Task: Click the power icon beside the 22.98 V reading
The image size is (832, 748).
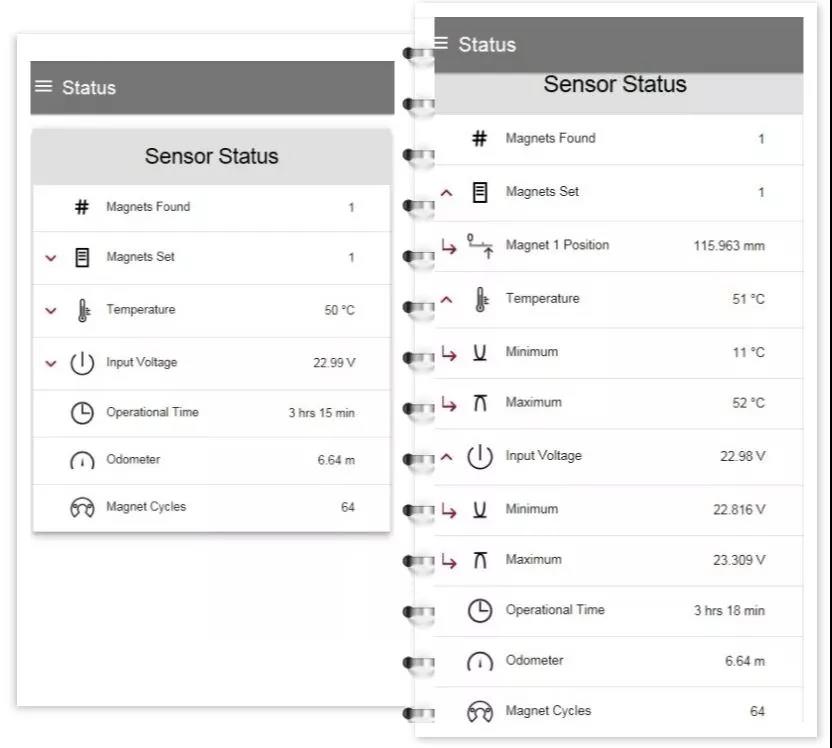Action: 480,457
